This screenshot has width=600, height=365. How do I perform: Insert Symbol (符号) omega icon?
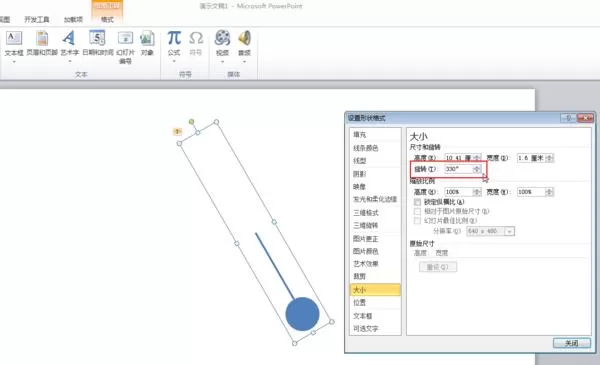click(196, 38)
